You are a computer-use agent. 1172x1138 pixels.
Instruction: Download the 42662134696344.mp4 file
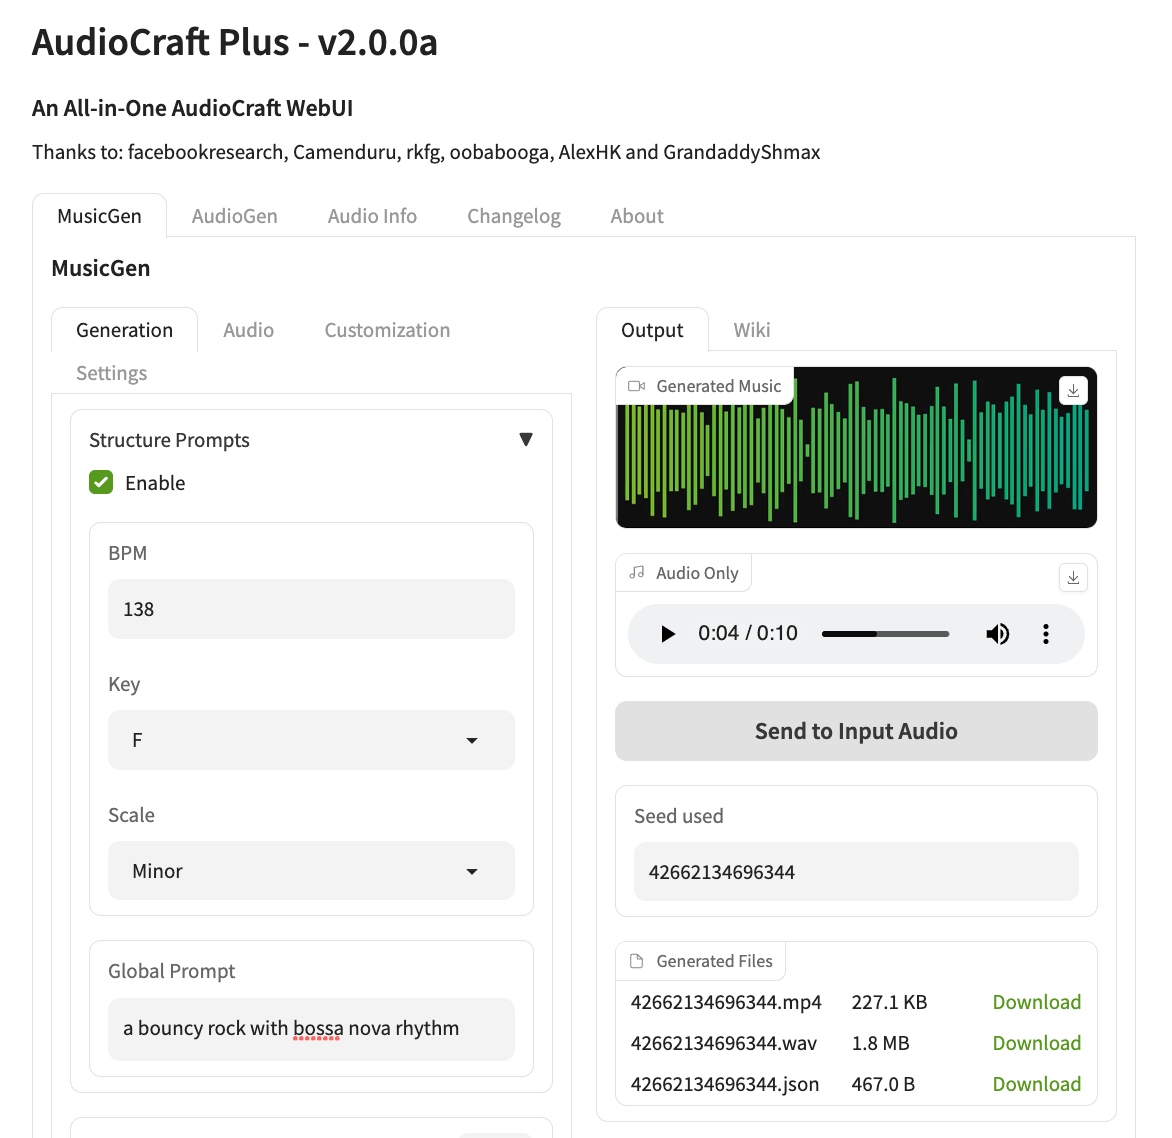tap(1037, 1002)
